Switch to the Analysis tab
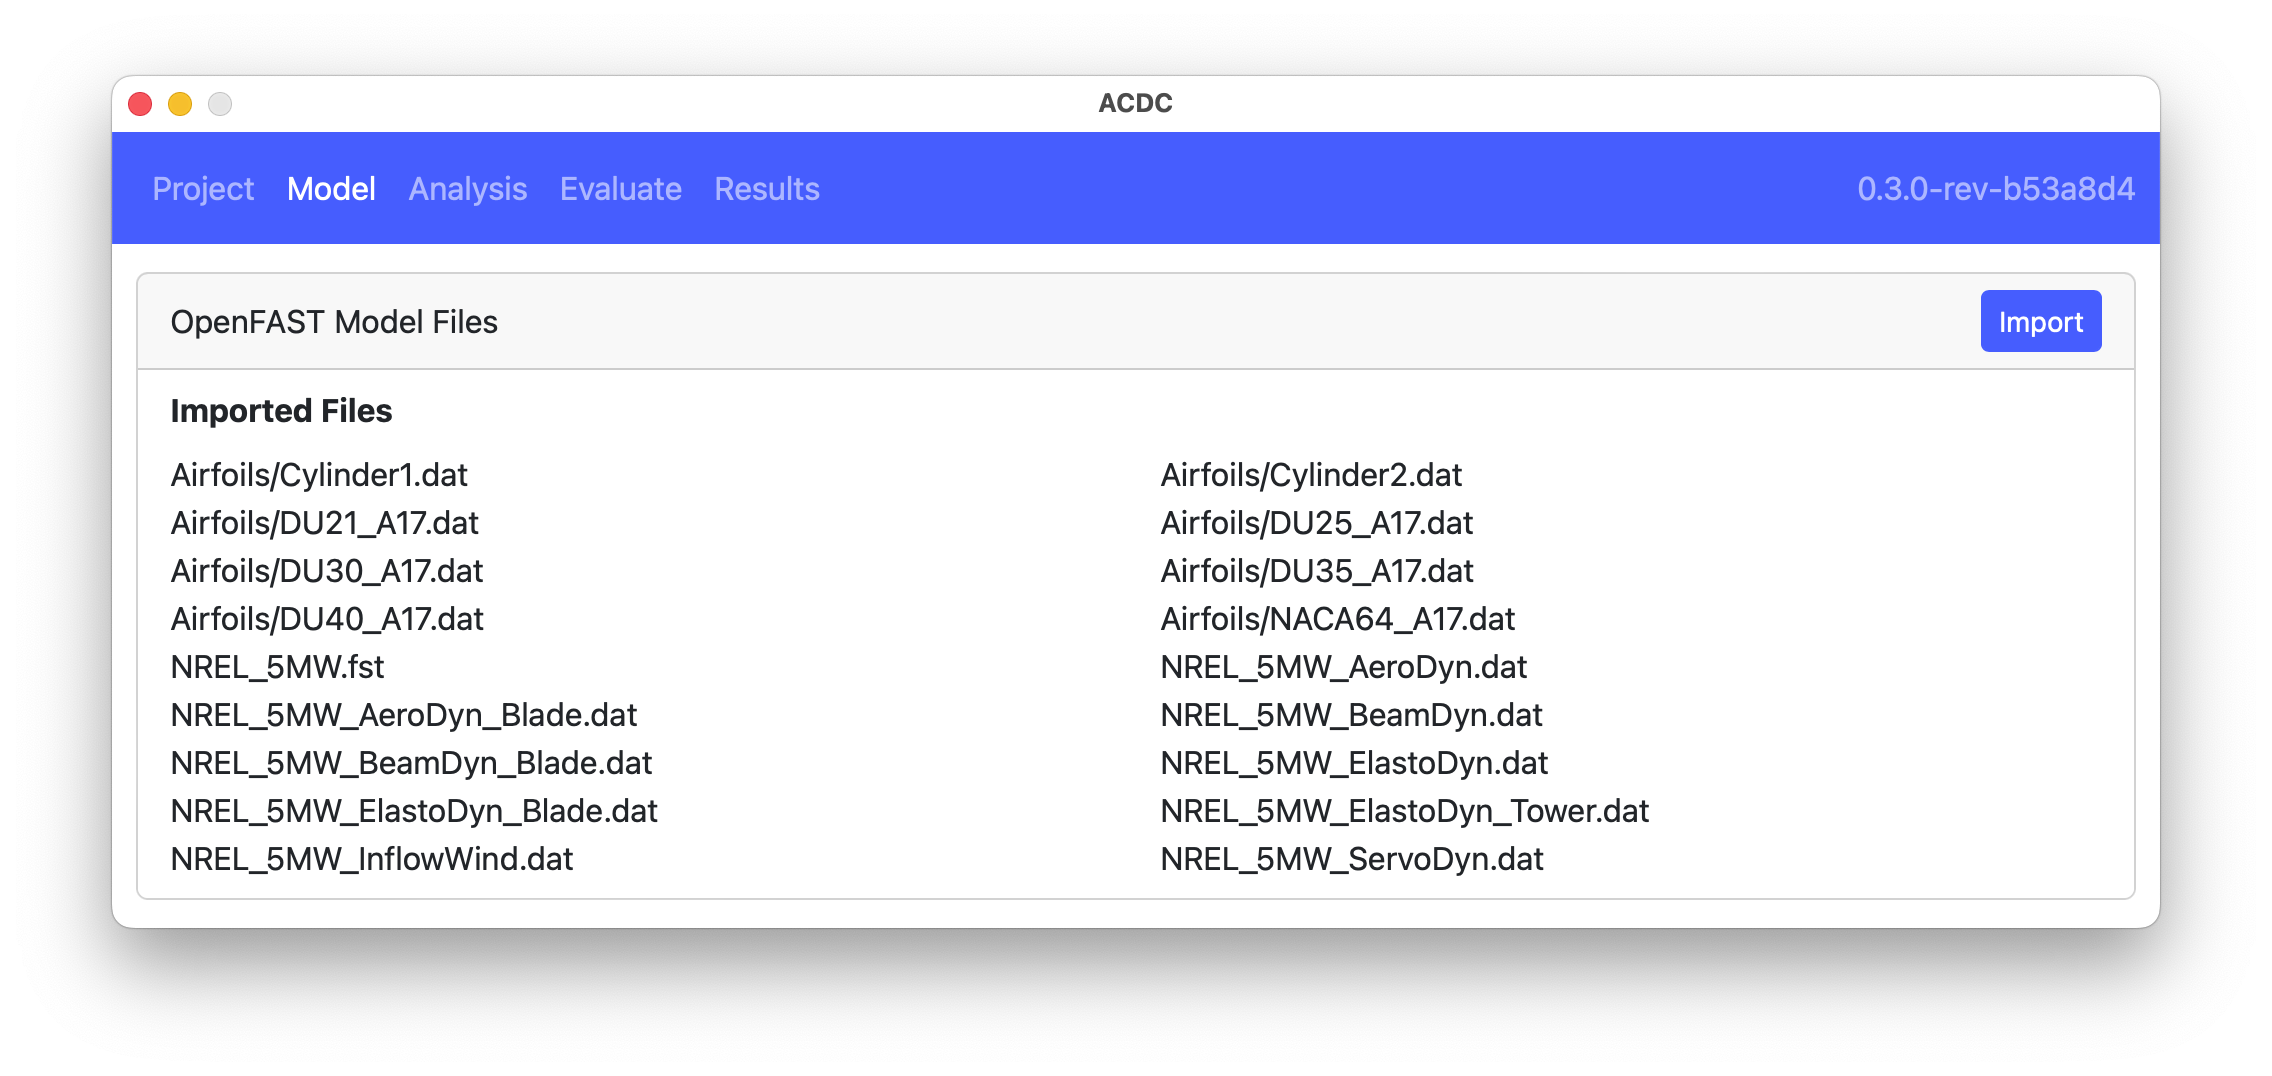Image resolution: width=2272 pixels, height=1076 pixels. pos(468,189)
